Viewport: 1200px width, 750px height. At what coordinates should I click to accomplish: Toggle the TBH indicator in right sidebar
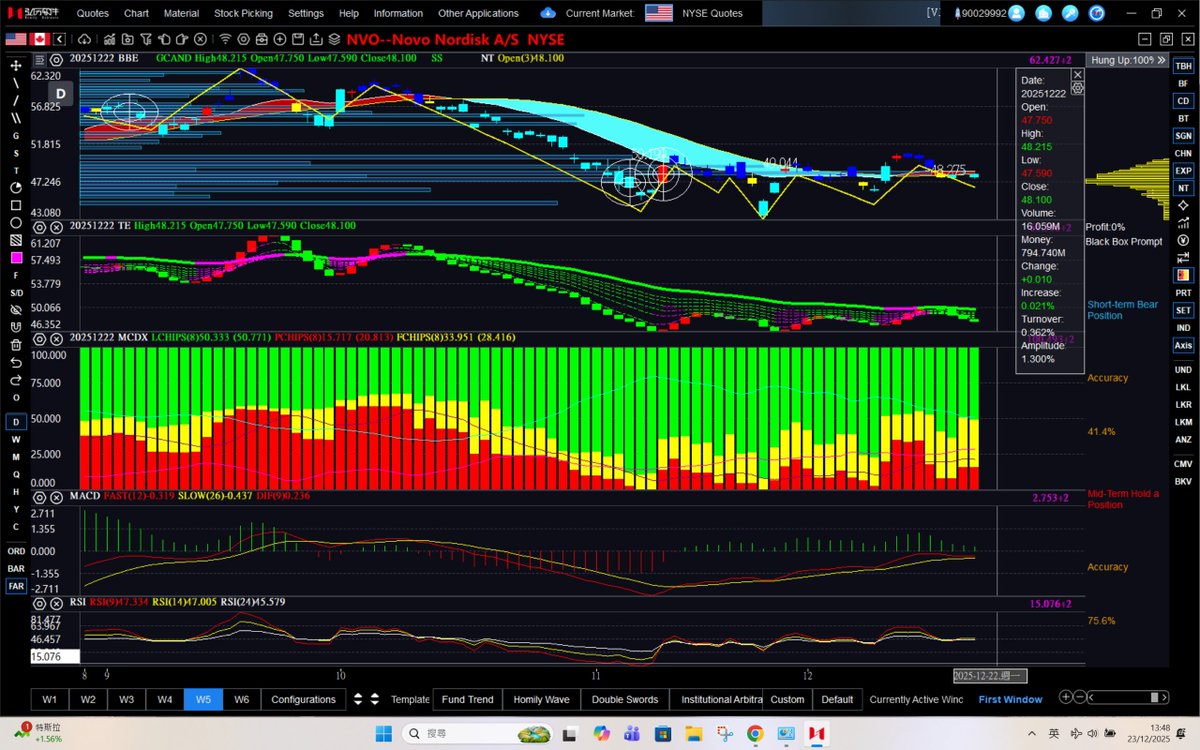tap(1183, 65)
